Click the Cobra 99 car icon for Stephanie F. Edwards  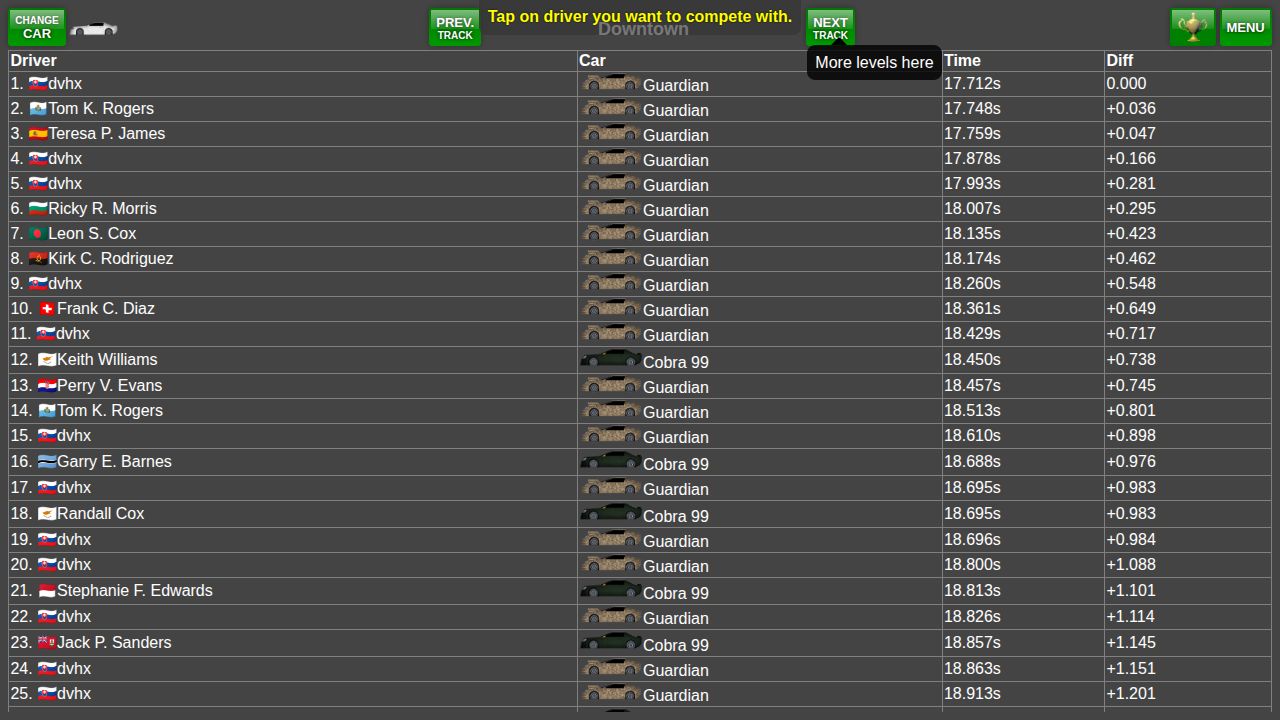(x=610, y=590)
